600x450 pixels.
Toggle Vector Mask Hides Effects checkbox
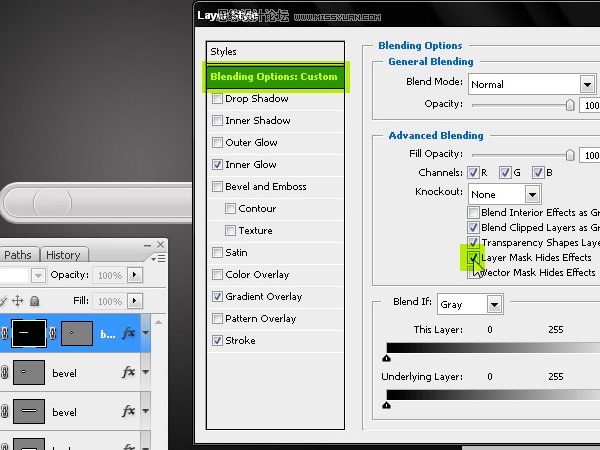473,272
